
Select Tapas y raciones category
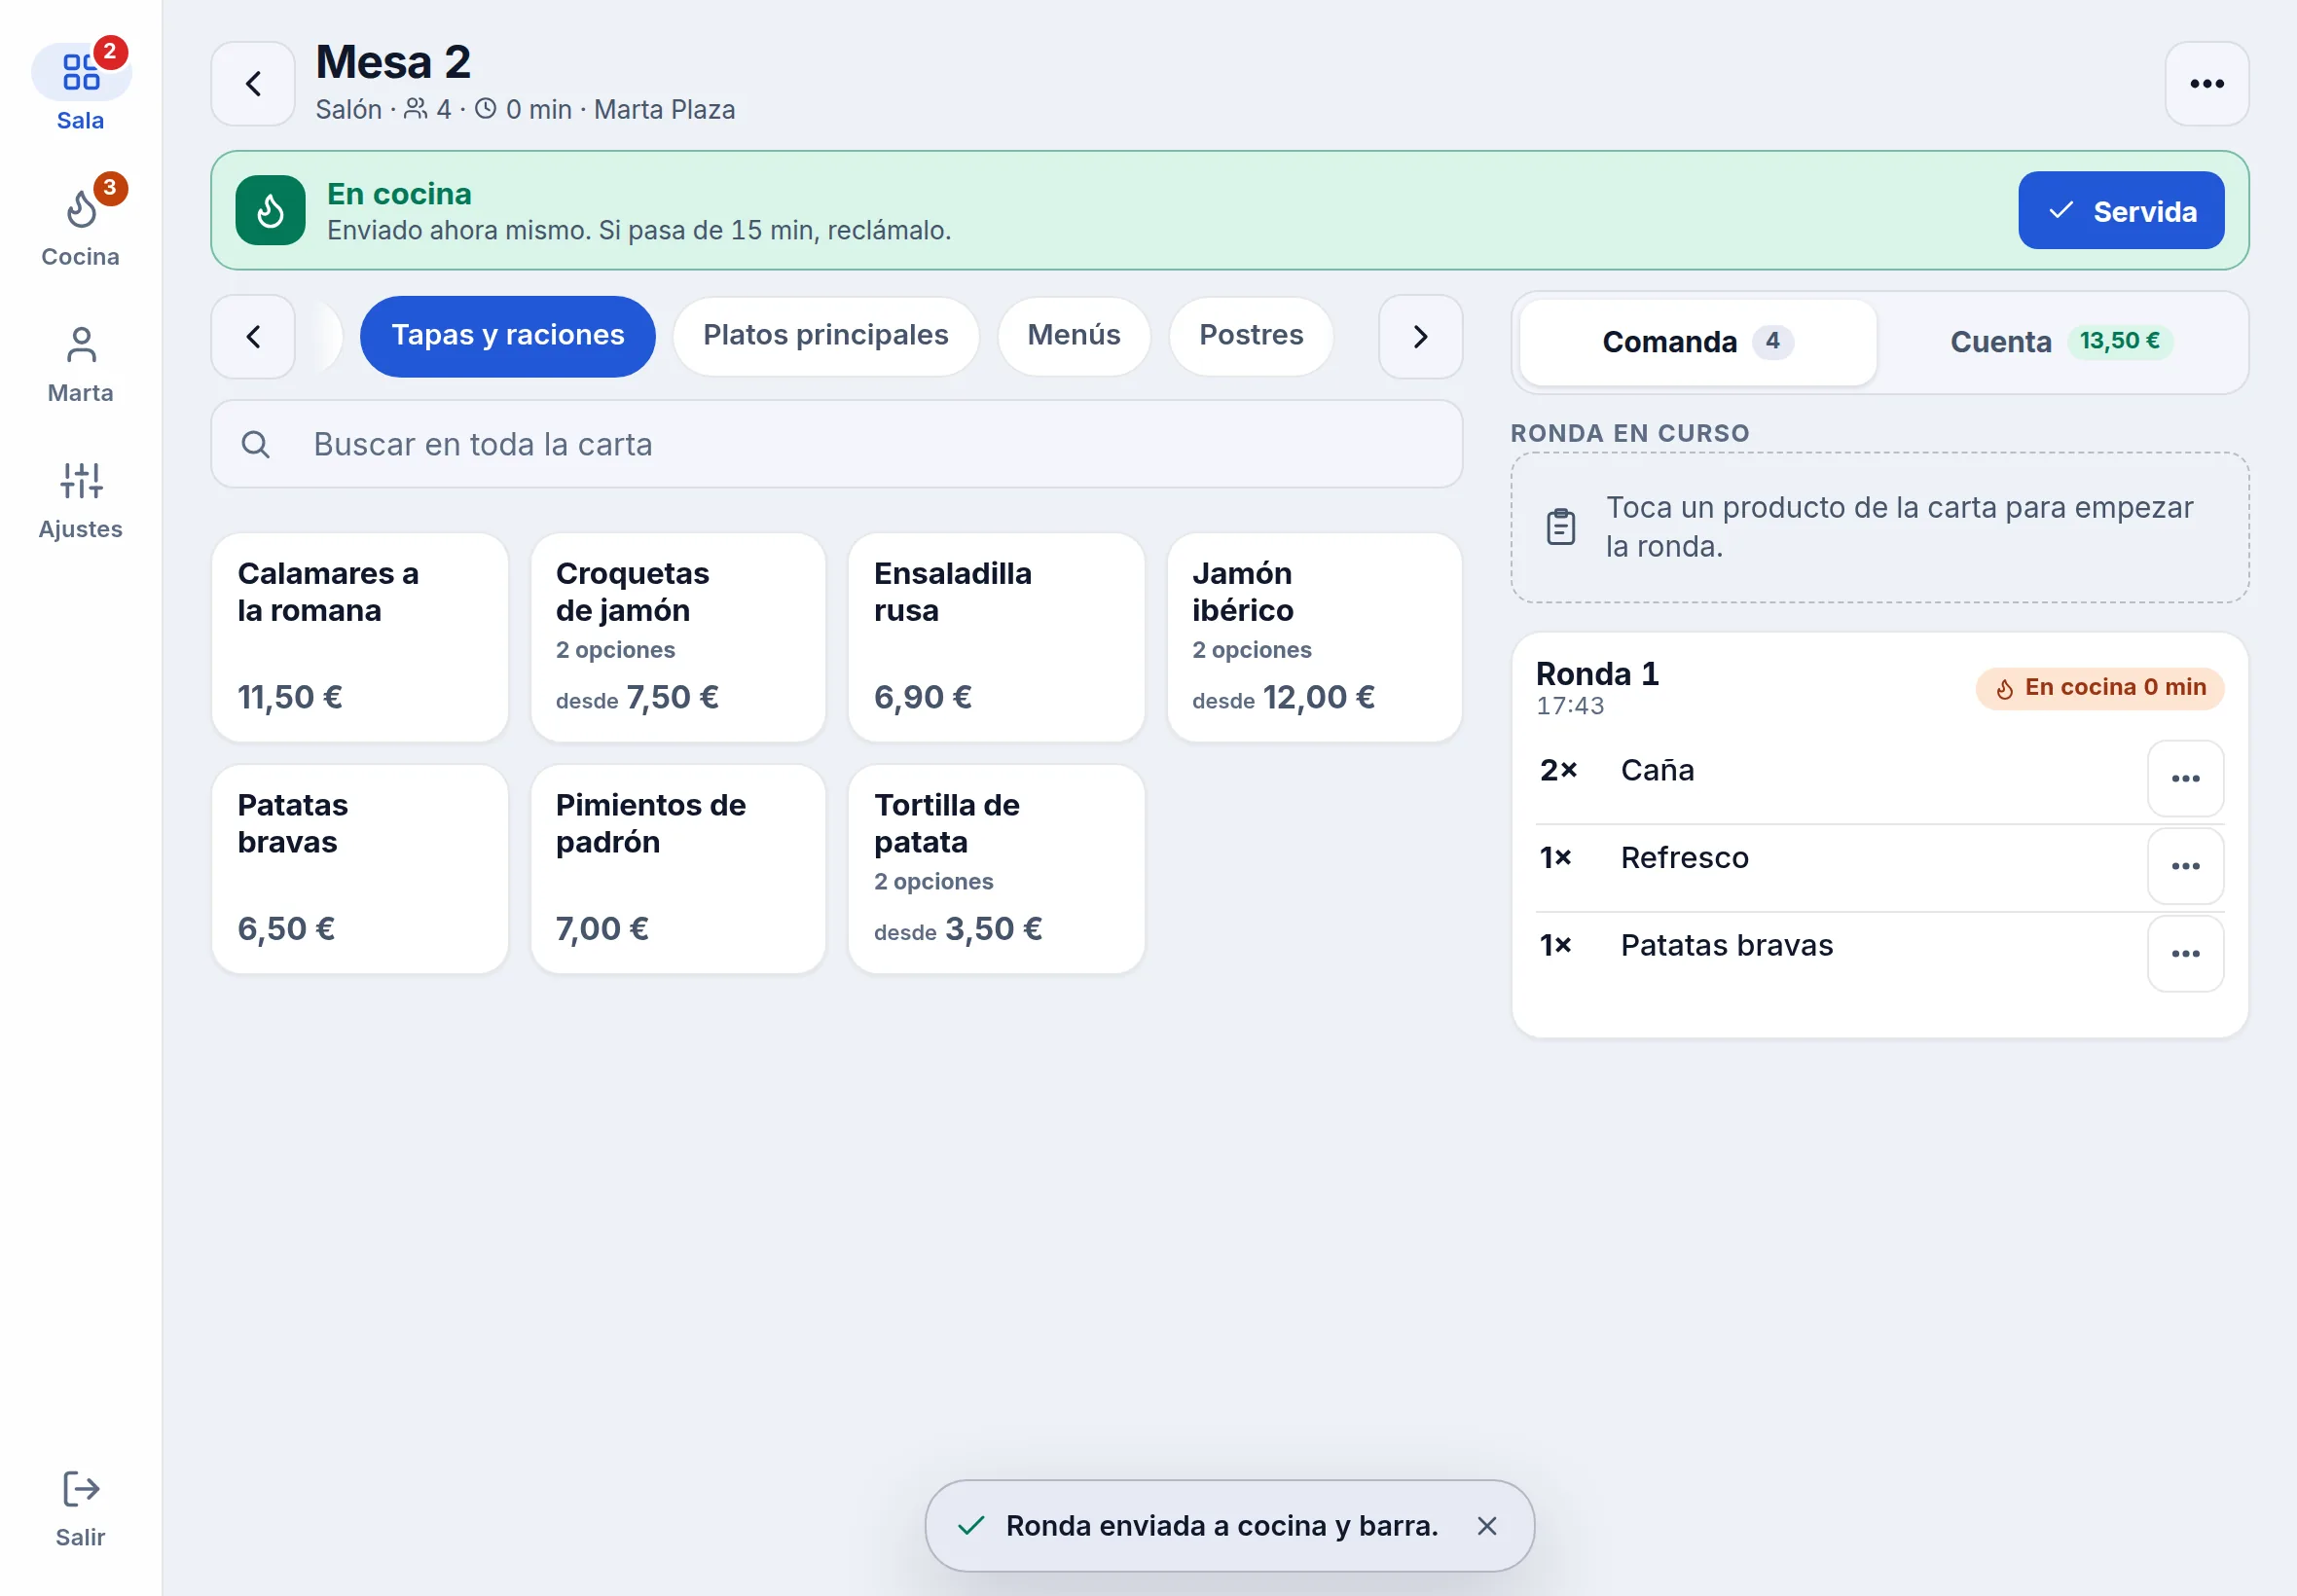[507, 336]
